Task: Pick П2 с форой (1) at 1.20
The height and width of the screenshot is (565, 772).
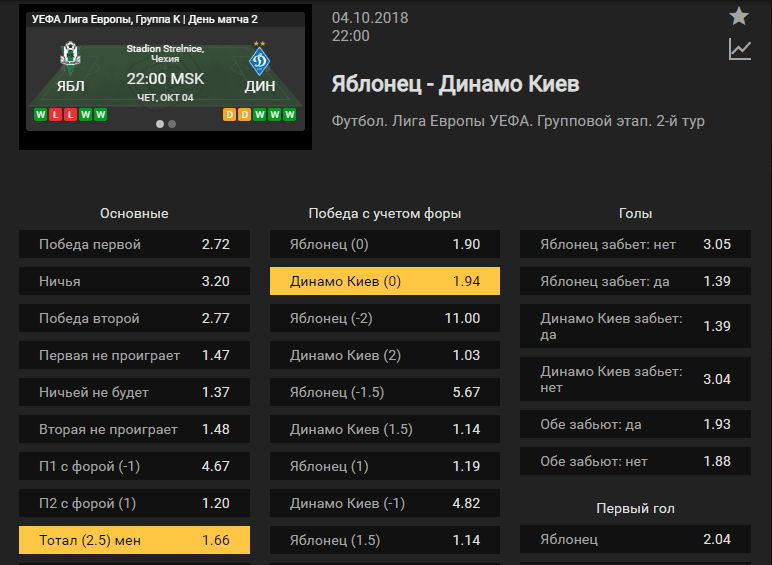Action: [x=134, y=503]
